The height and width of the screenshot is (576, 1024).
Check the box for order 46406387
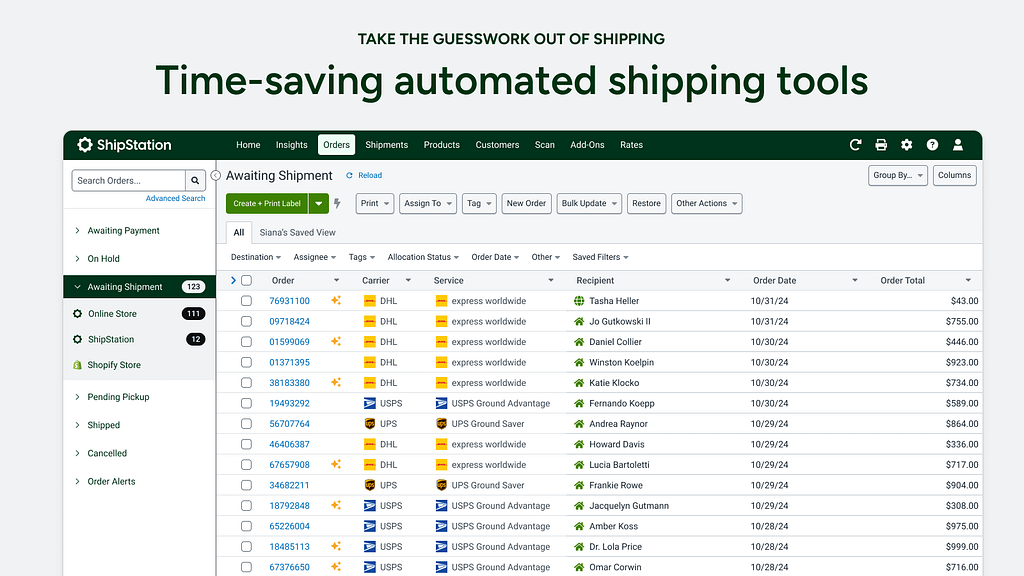pos(246,444)
